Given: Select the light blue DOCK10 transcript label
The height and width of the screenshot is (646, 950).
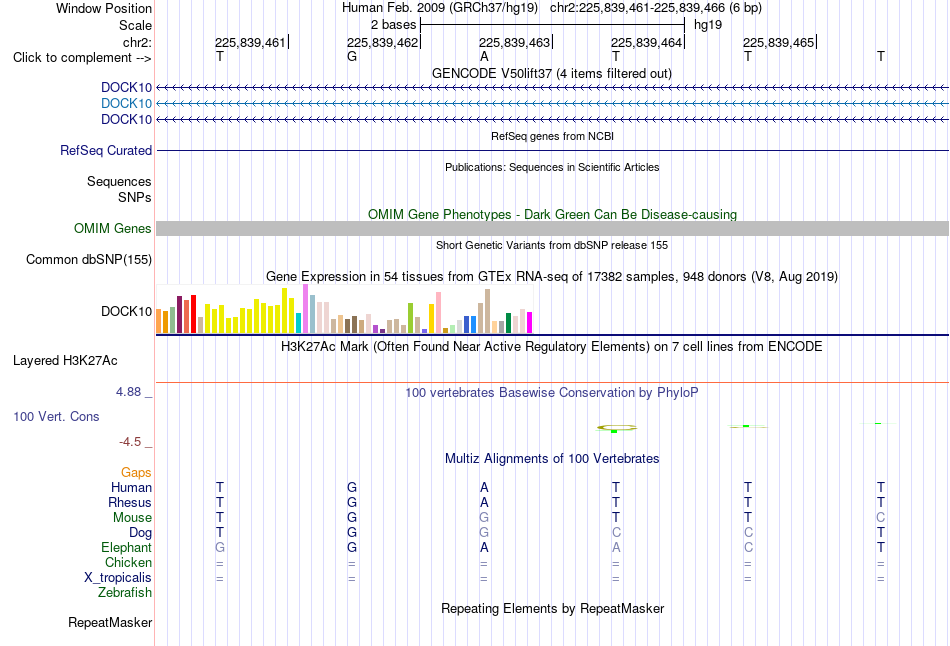Looking at the screenshot, I should click(x=126, y=103).
